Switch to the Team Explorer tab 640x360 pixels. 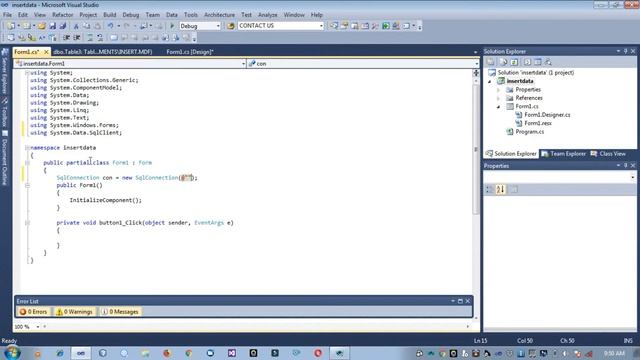(563, 154)
